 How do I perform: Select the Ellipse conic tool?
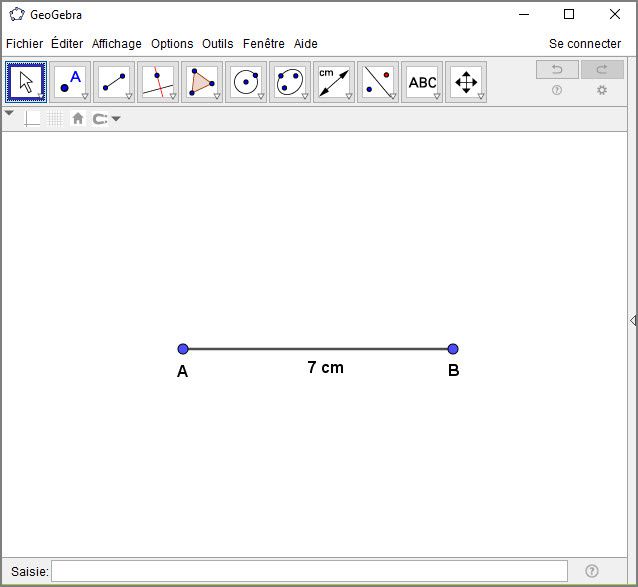point(290,82)
